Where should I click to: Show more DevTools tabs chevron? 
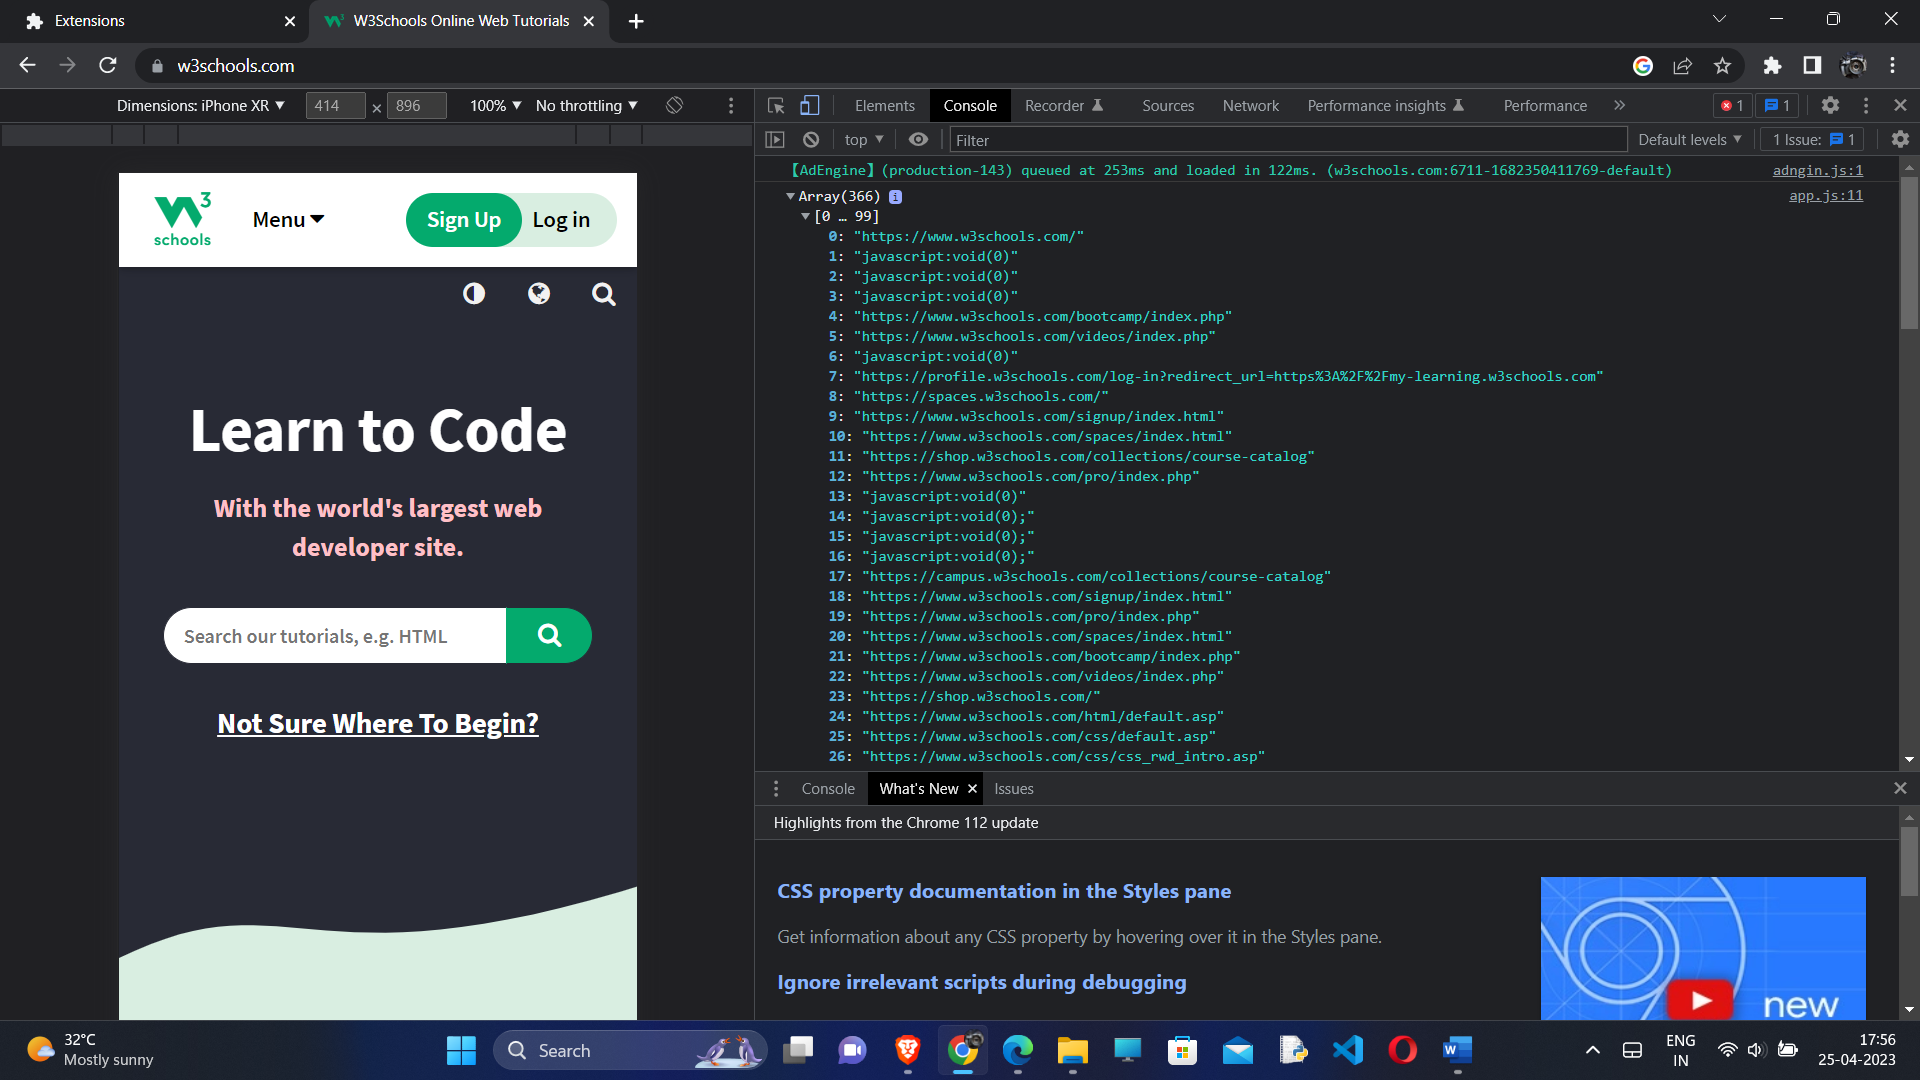point(1619,105)
